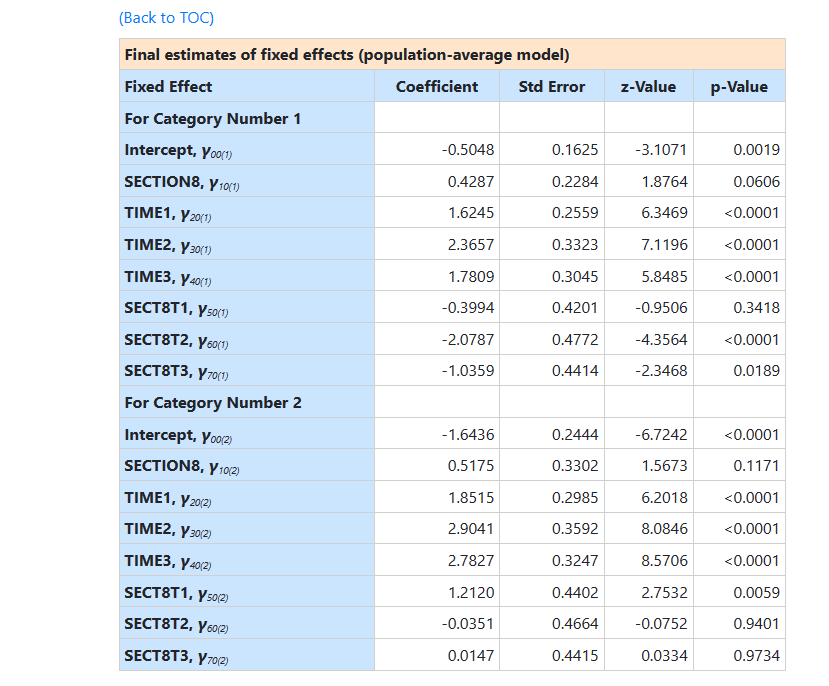
Task: Click the Intercept coefficient value -1.6436
Action: [468, 435]
